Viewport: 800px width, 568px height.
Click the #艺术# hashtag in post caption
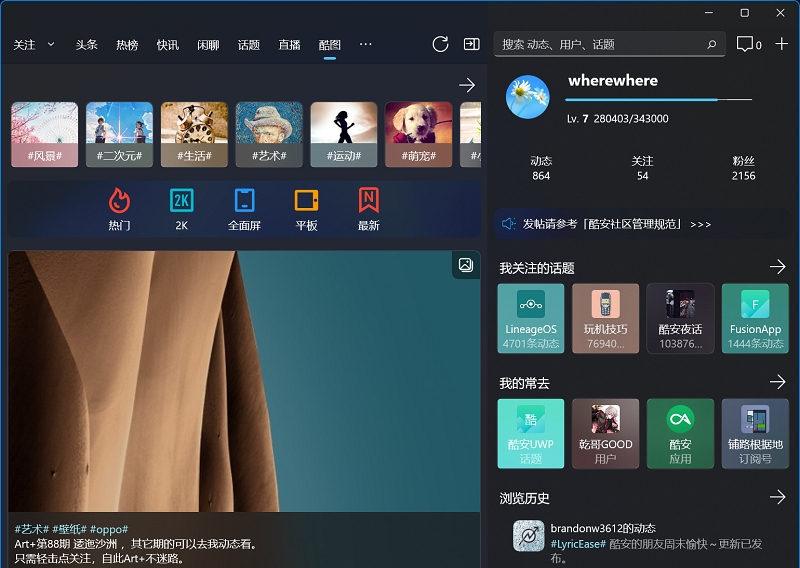32,529
